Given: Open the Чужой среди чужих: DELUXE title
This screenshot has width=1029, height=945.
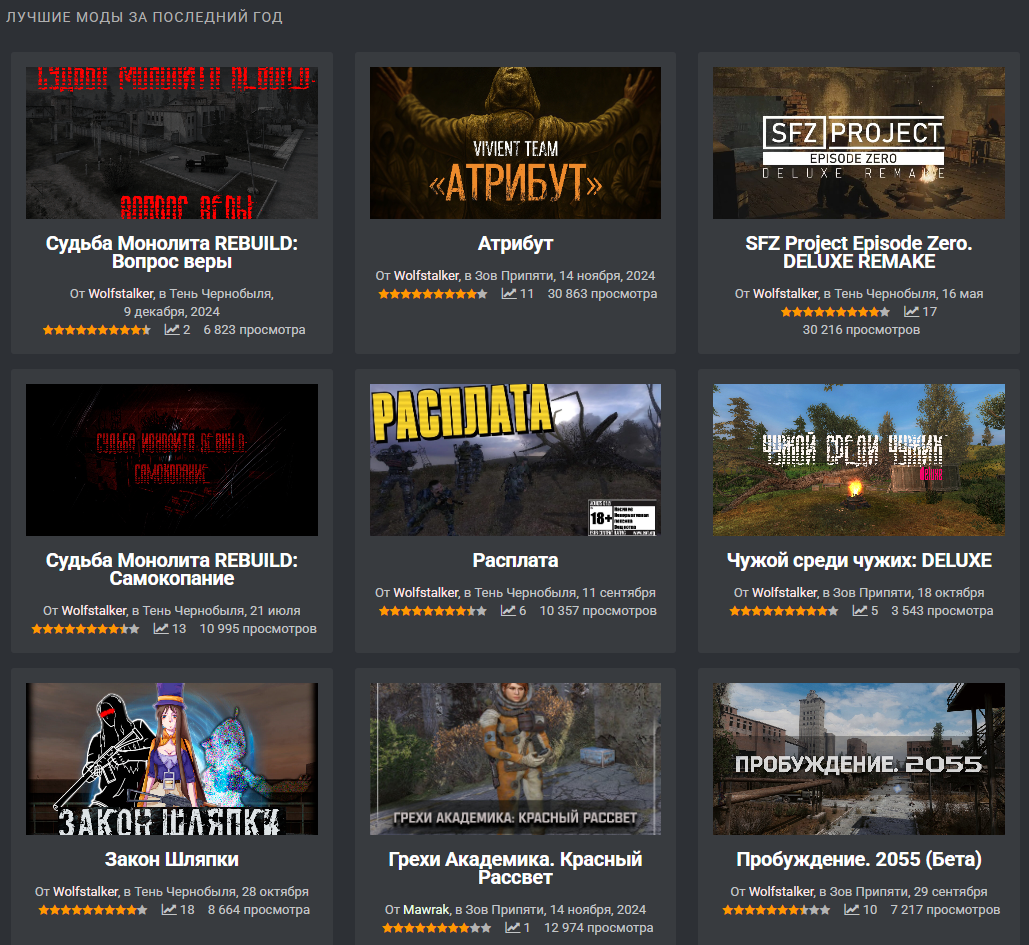Looking at the screenshot, I should tap(859, 560).
